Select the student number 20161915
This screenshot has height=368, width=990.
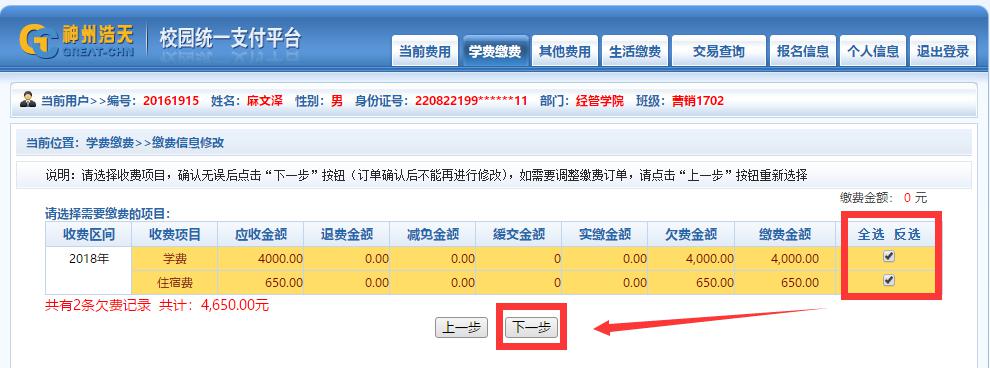coord(171,100)
